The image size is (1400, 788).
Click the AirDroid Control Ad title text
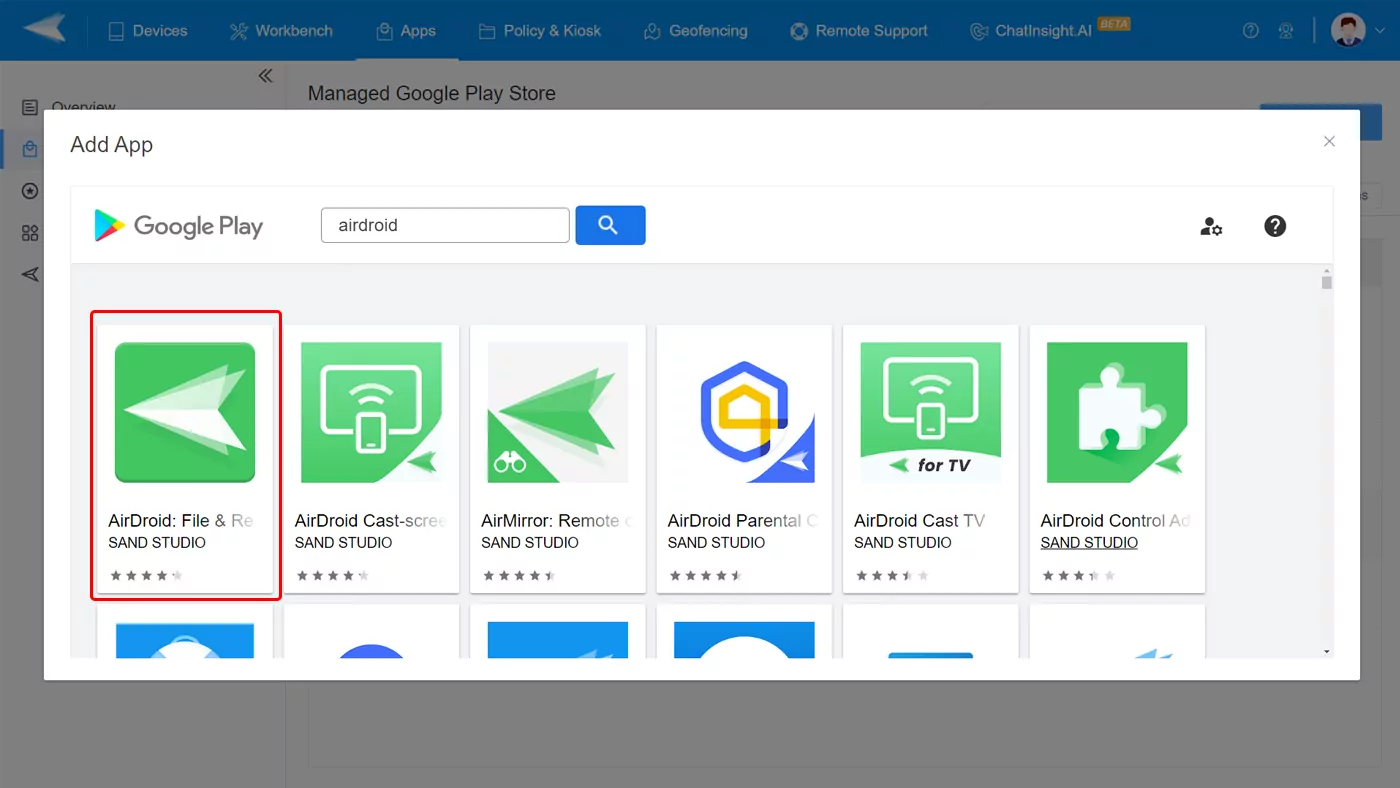tap(1116, 521)
